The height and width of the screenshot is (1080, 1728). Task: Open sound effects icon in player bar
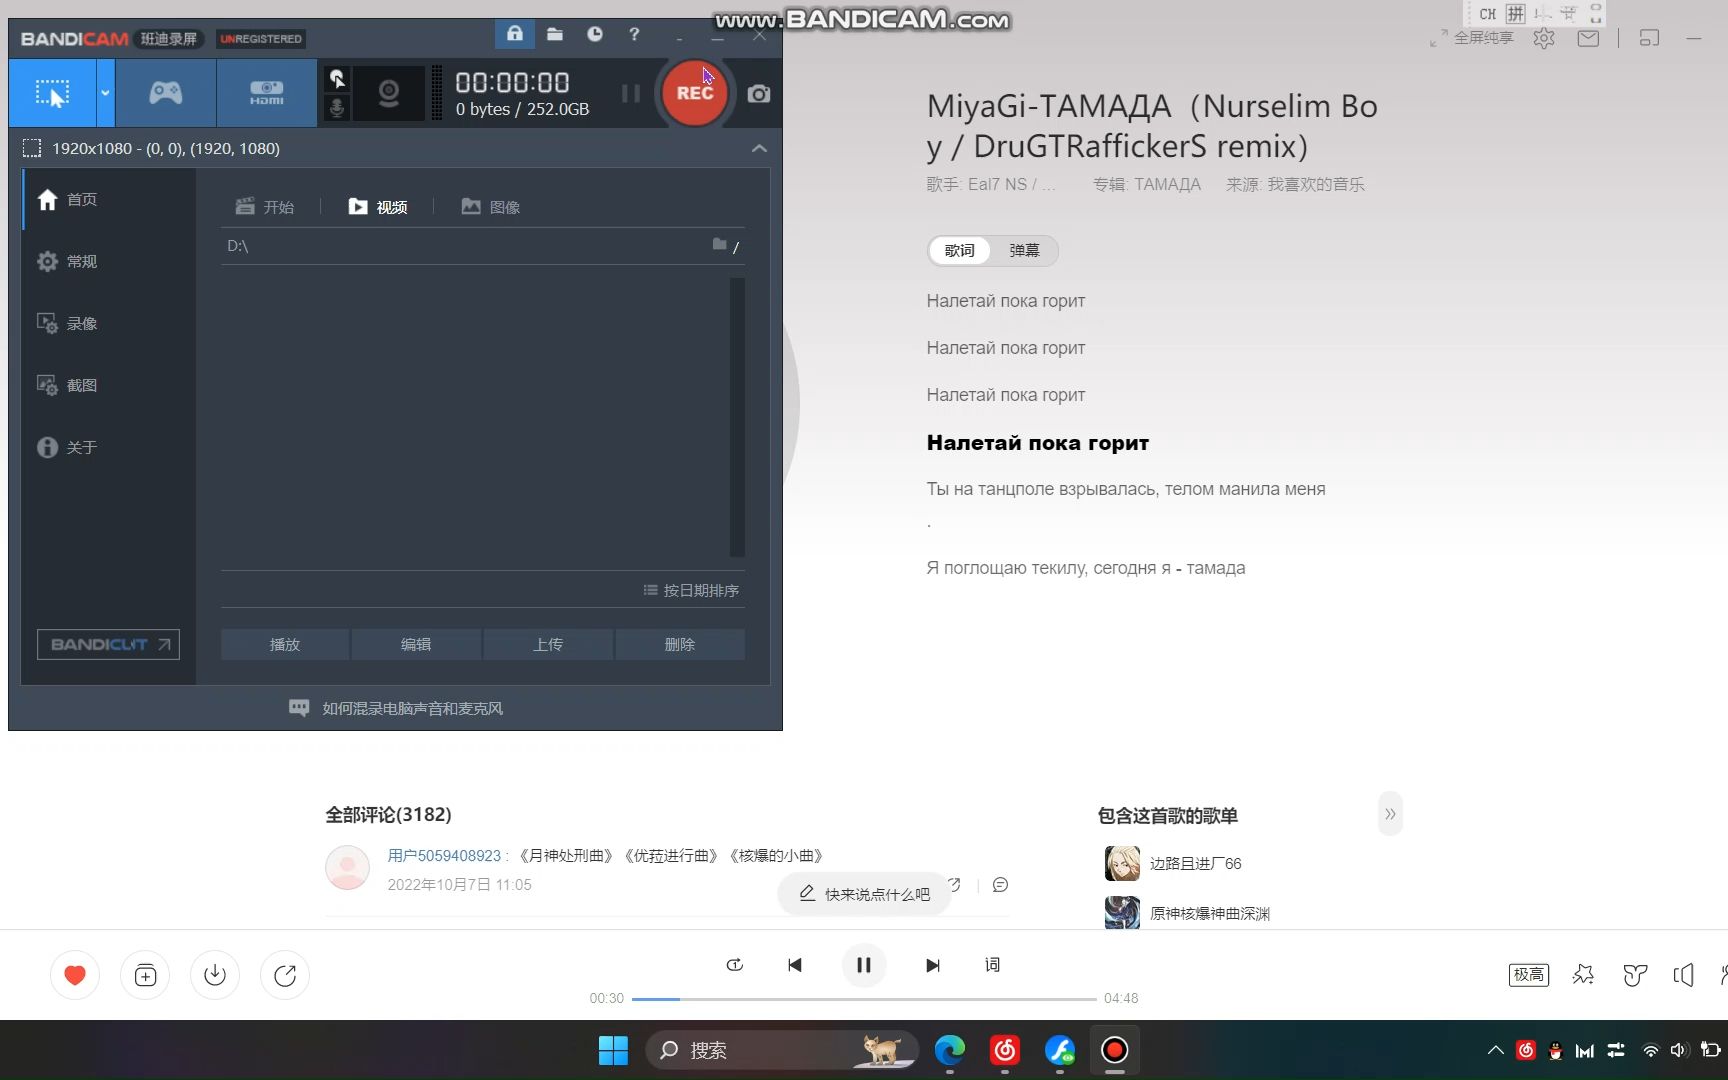coord(1583,975)
